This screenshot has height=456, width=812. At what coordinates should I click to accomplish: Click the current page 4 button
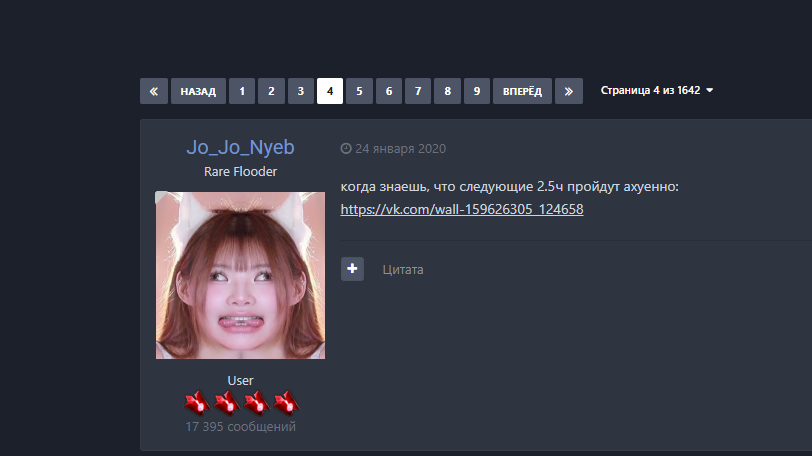(x=330, y=91)
